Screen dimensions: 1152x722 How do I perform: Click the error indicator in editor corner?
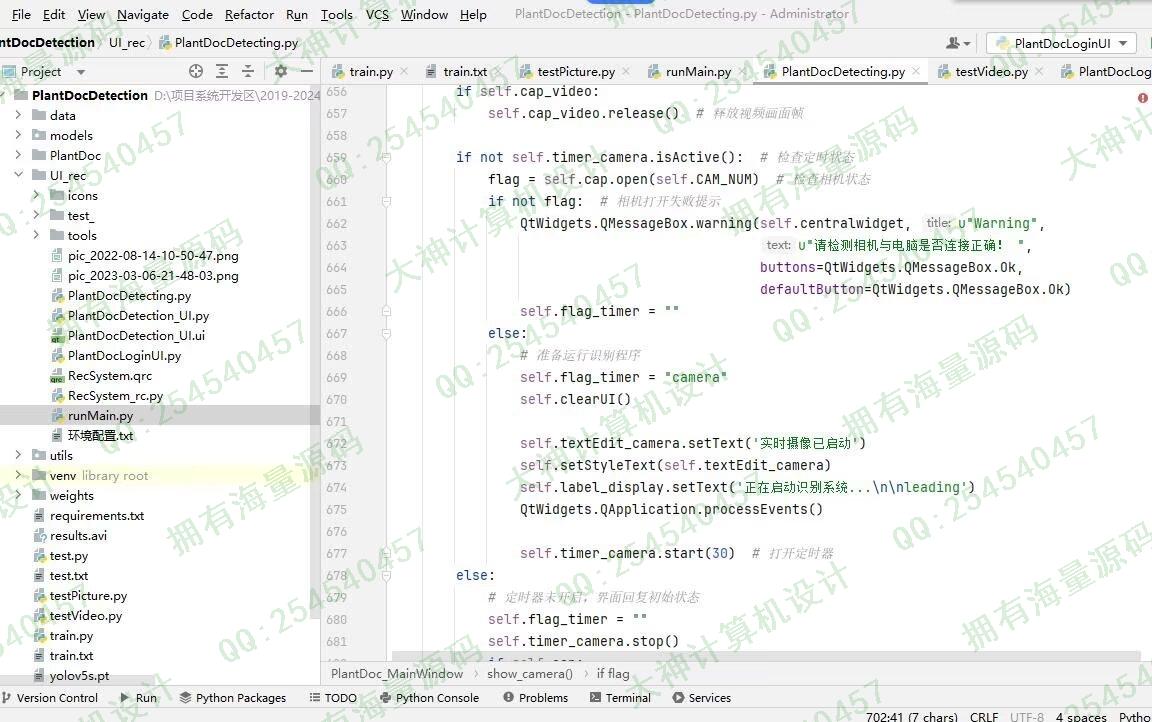tap(1142, 98)
